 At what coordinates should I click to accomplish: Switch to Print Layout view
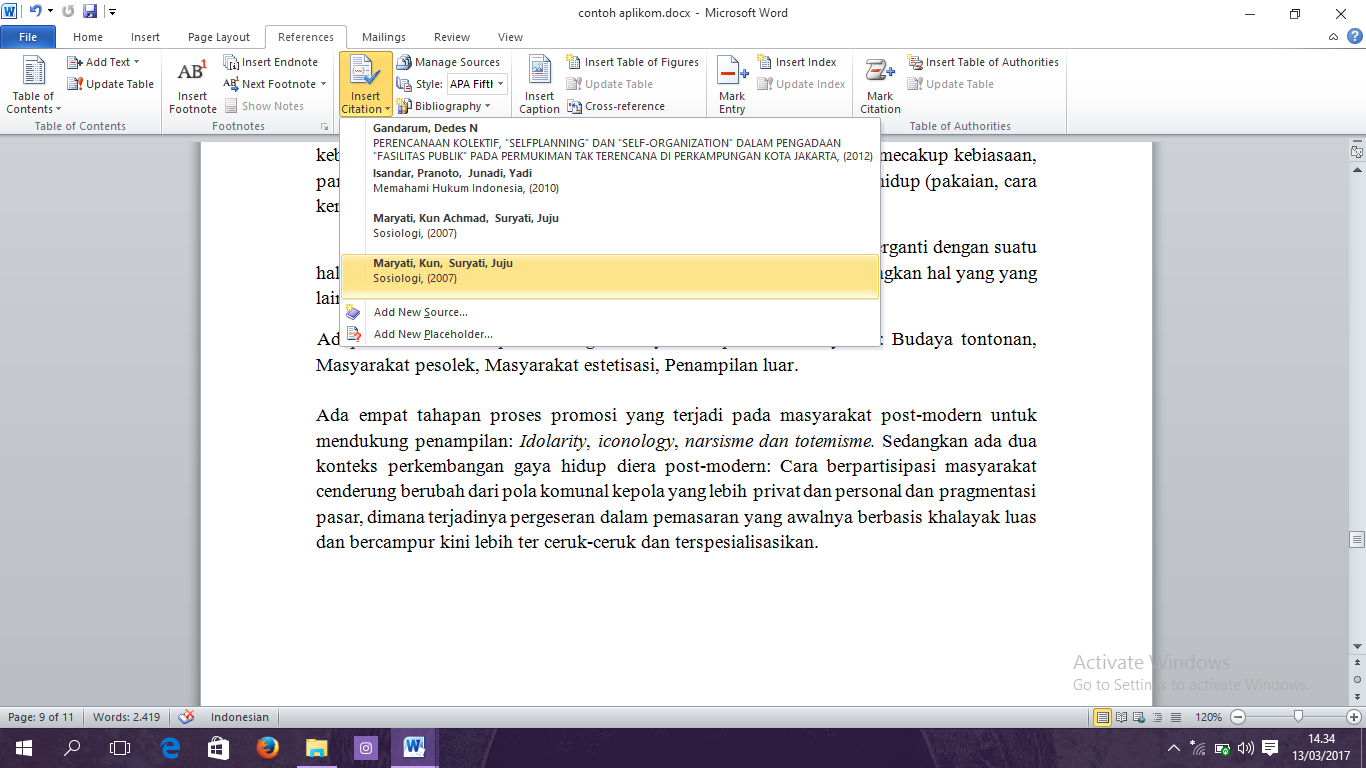(1103, 717)
